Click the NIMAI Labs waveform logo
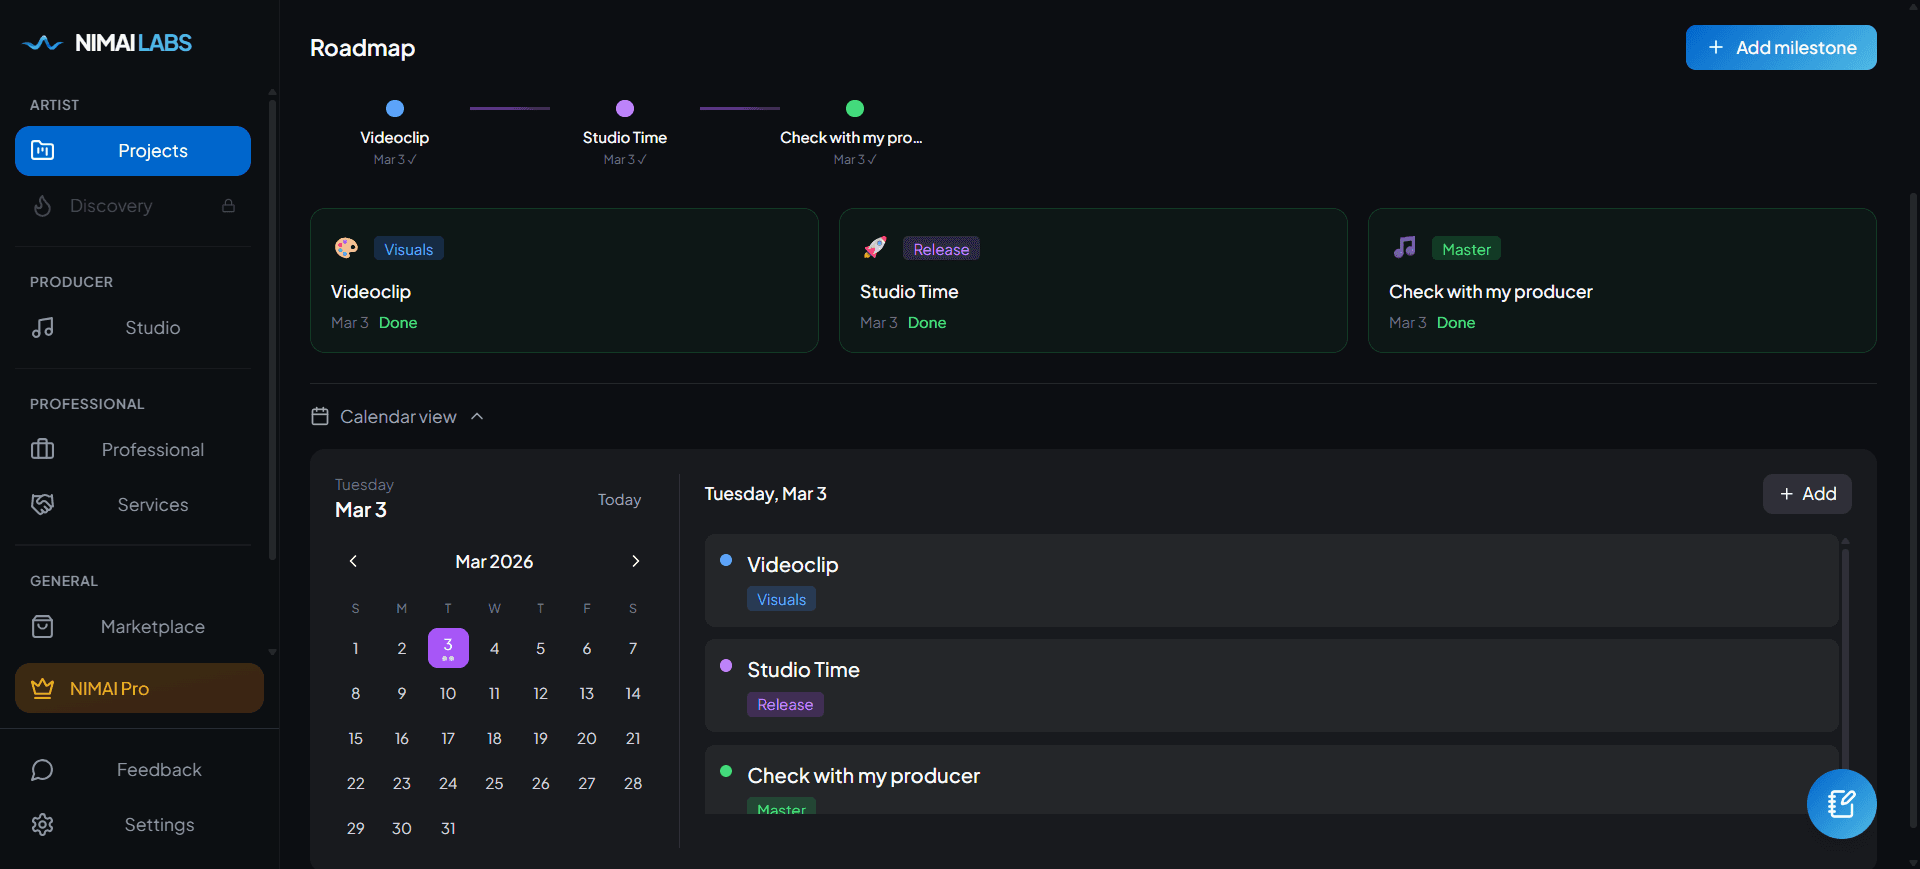This screenshot has width=1920, height=869. pos(42,43)
